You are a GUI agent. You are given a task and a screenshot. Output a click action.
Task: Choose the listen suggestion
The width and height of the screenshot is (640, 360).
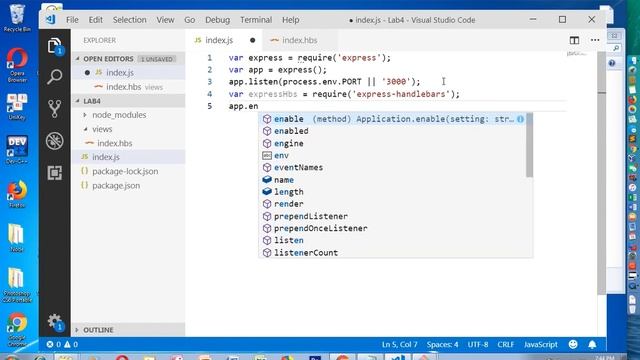(393, 240)
